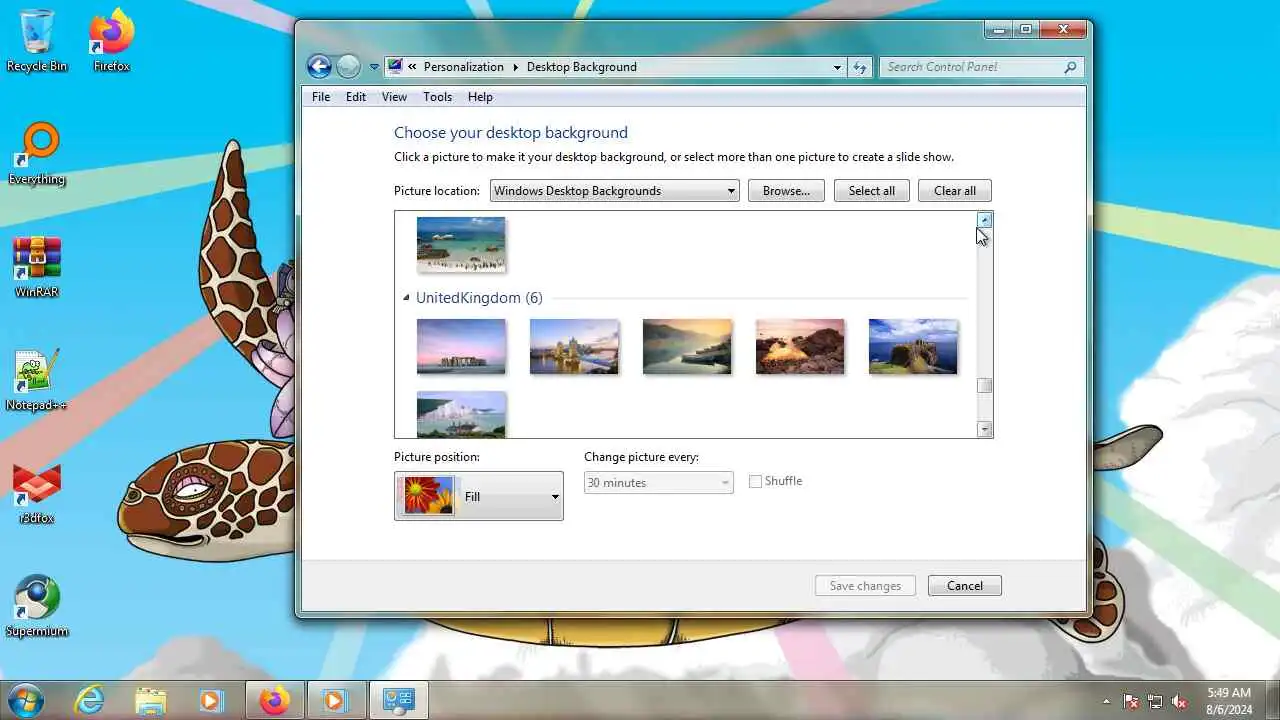1280x720 pixels.
Task: Click the UnitedKingdom (6) group label
Action: (479, 298)
